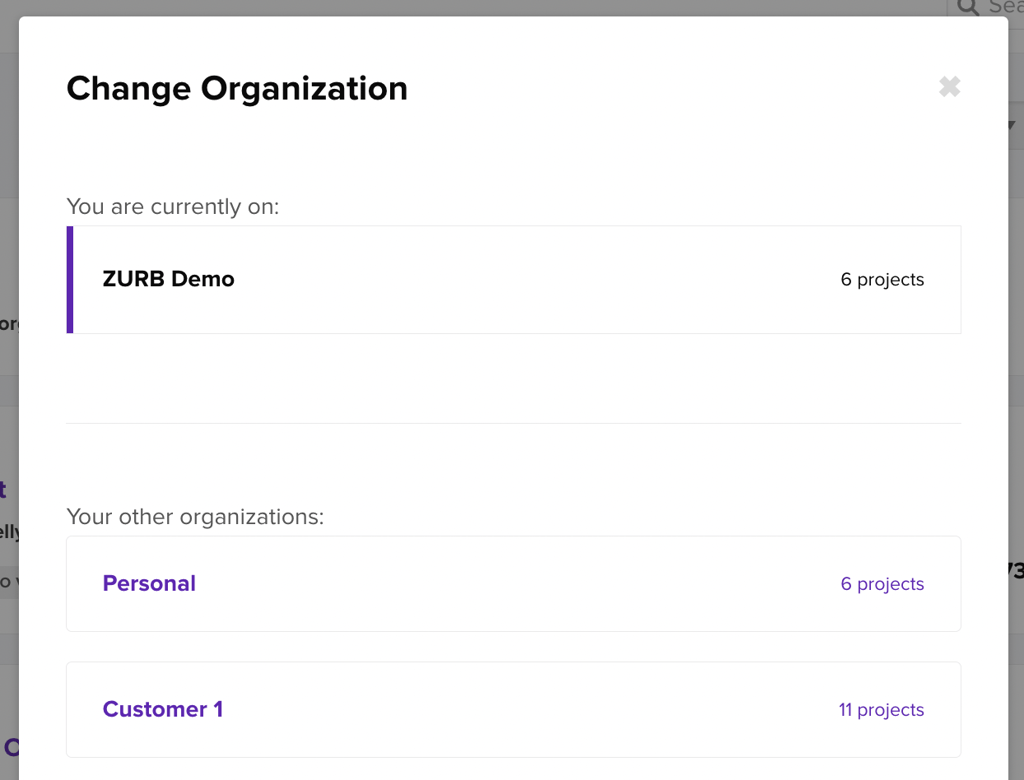Click Customer 1's "11 projects" count
The width and height of the screenshot is (1024, 780).
coord(881,710)
